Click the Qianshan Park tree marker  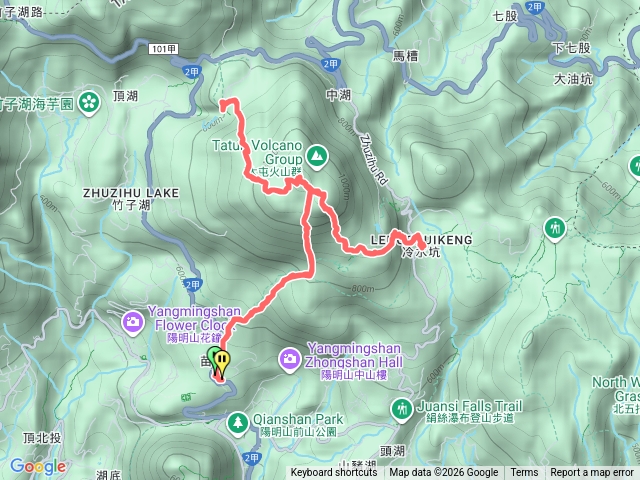pos(238,423)
